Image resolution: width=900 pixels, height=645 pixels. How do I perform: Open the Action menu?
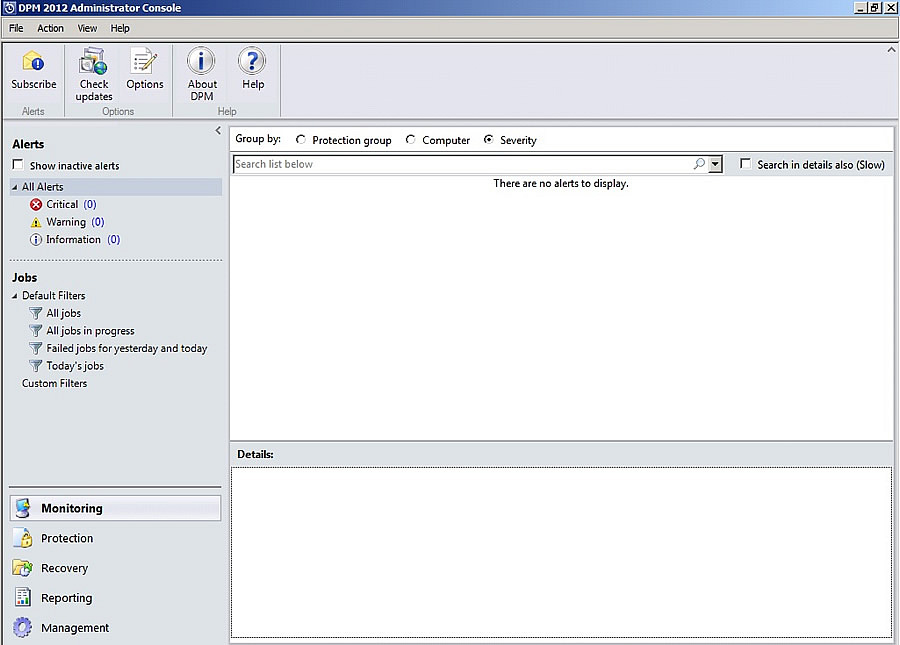[x=50, y=28]
